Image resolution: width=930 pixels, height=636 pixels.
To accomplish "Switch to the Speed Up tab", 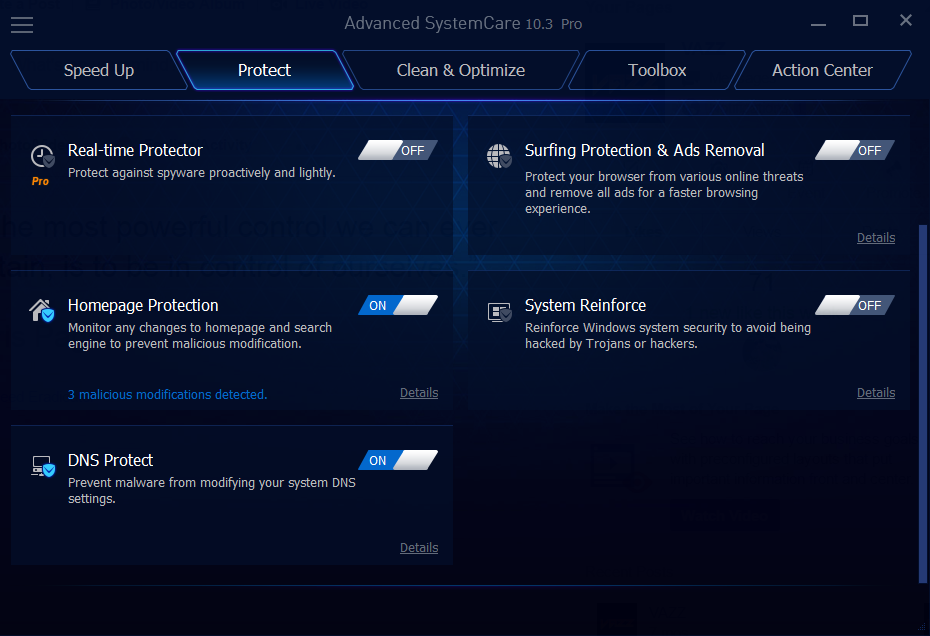I will (x=99, y=70).
